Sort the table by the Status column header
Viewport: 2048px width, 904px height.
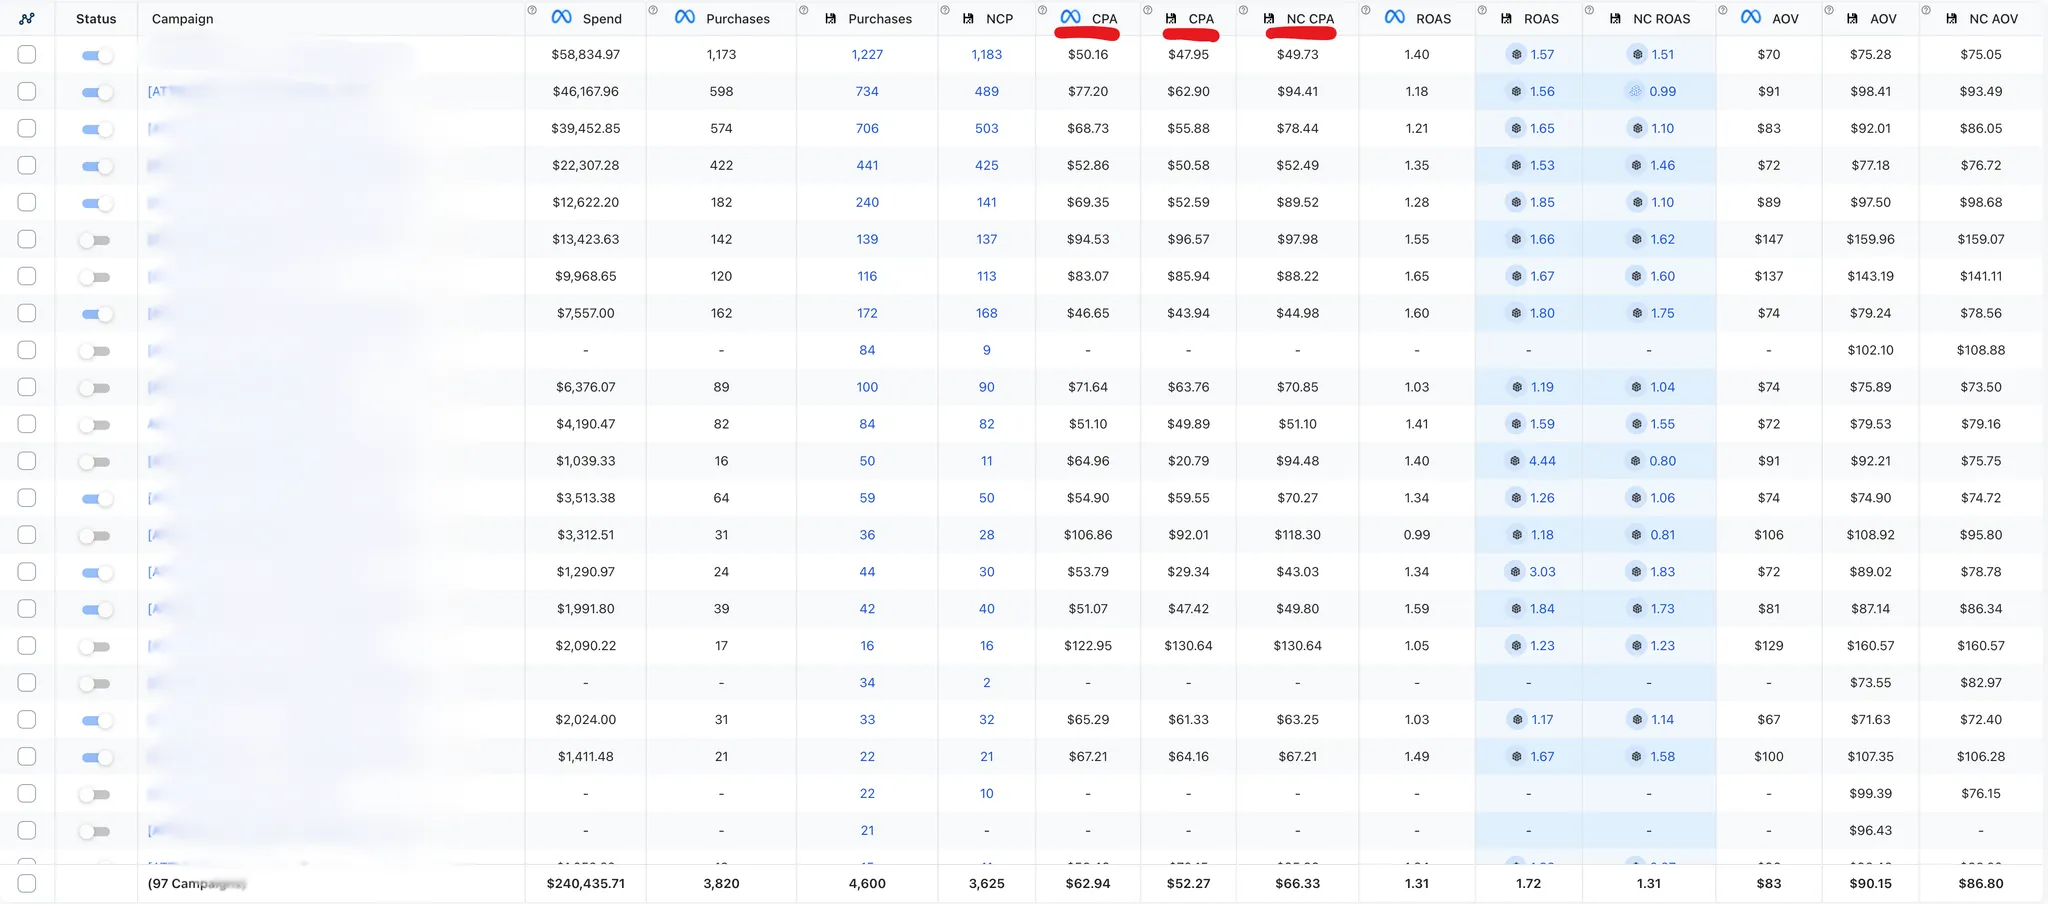(x=96, y=19)
